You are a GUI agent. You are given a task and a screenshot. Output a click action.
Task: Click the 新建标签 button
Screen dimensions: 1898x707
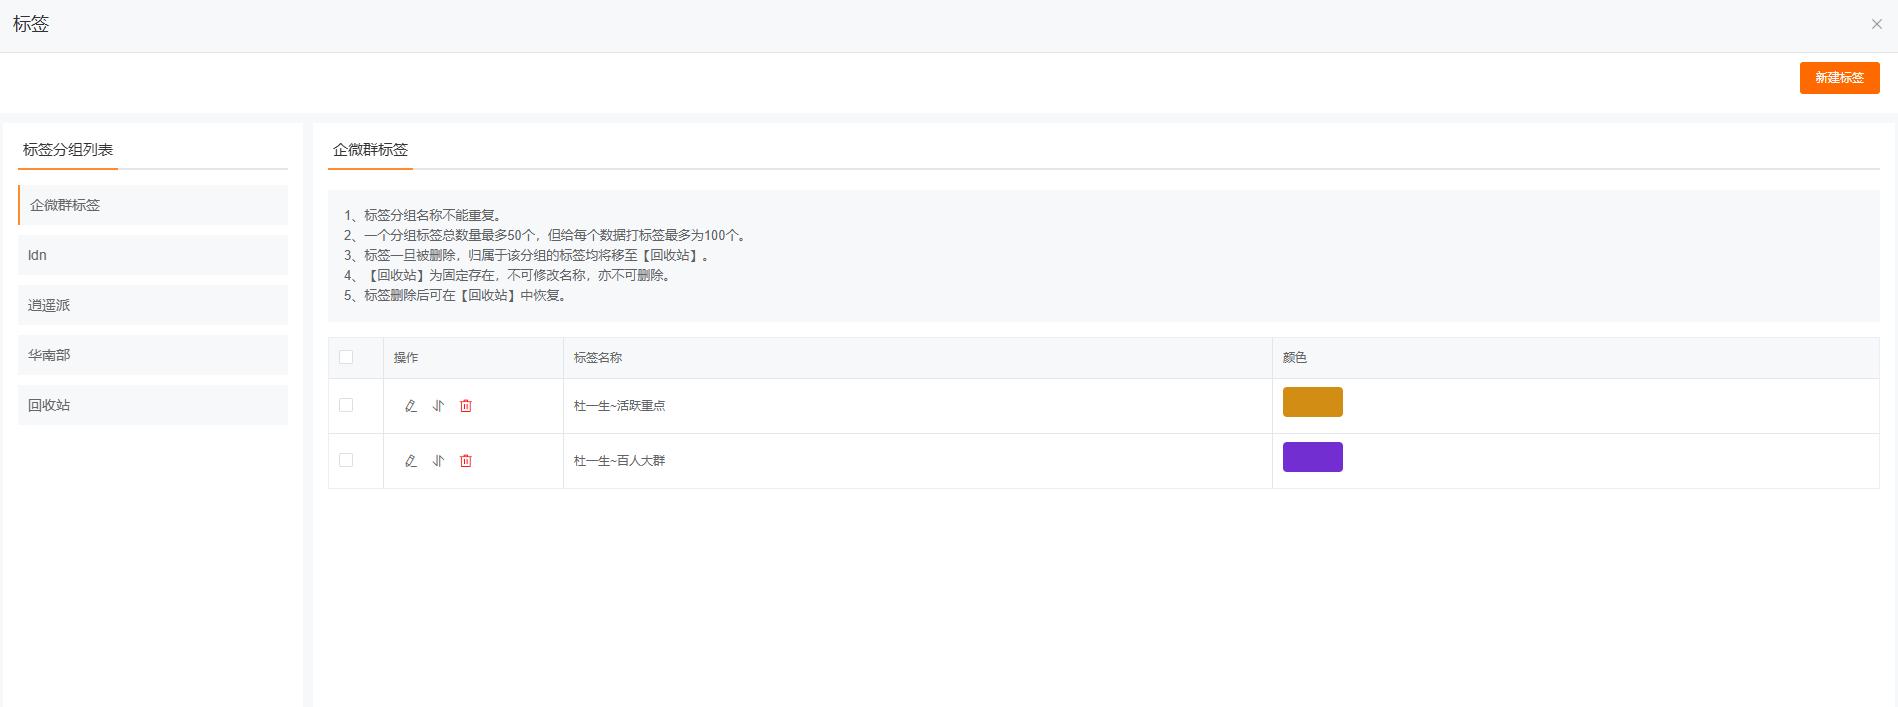1839,78
